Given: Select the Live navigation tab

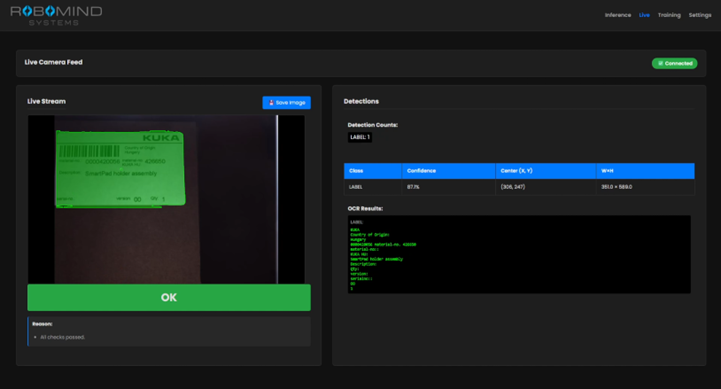Looking at the screenshot, I should point(644,15).
